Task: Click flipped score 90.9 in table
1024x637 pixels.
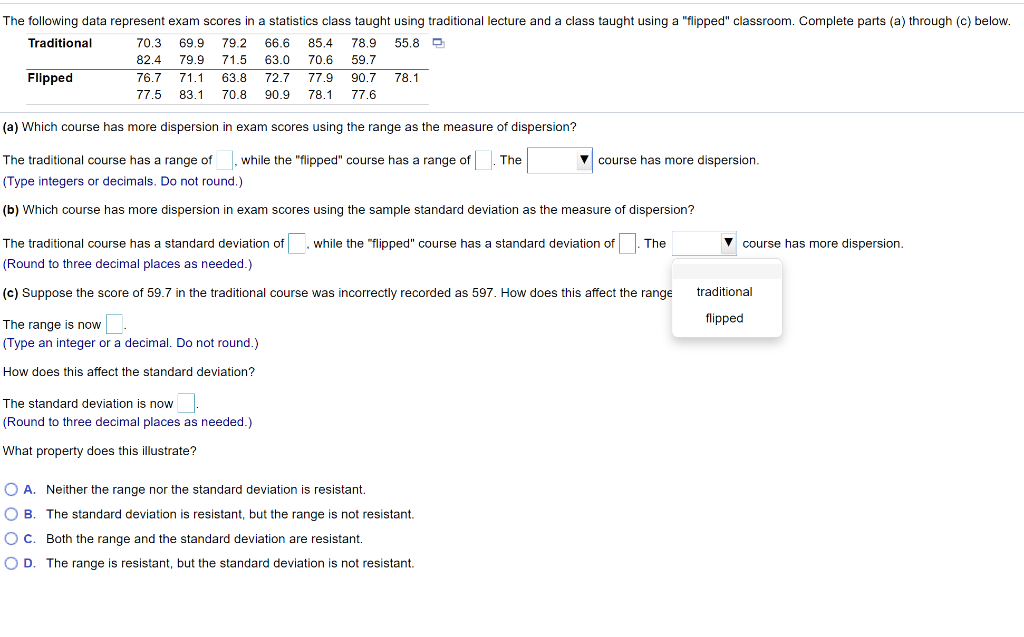Action: click(278, 95)
